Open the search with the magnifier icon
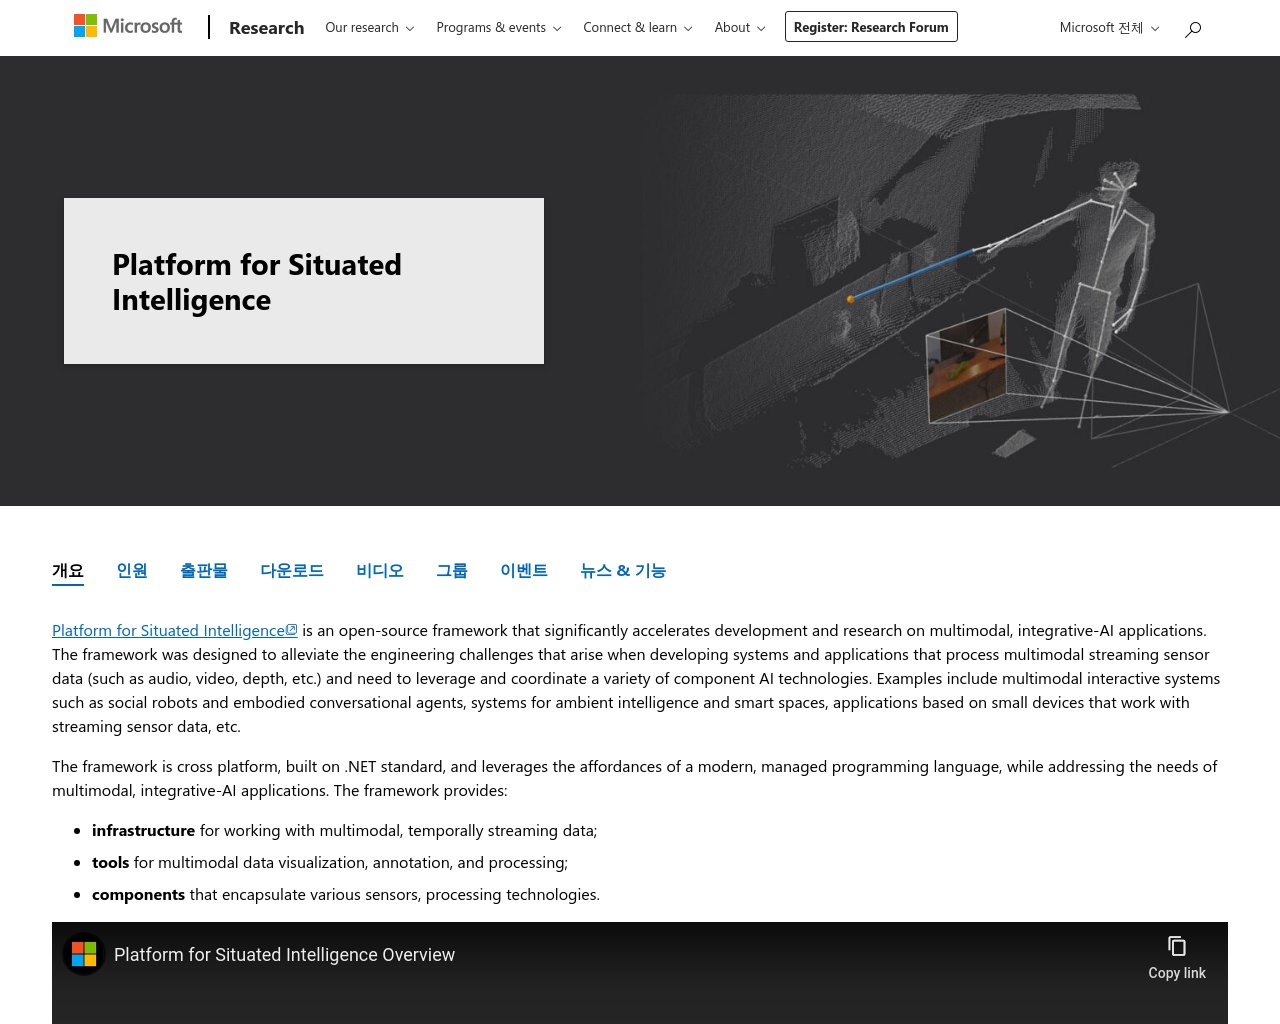 (1192, 29)
